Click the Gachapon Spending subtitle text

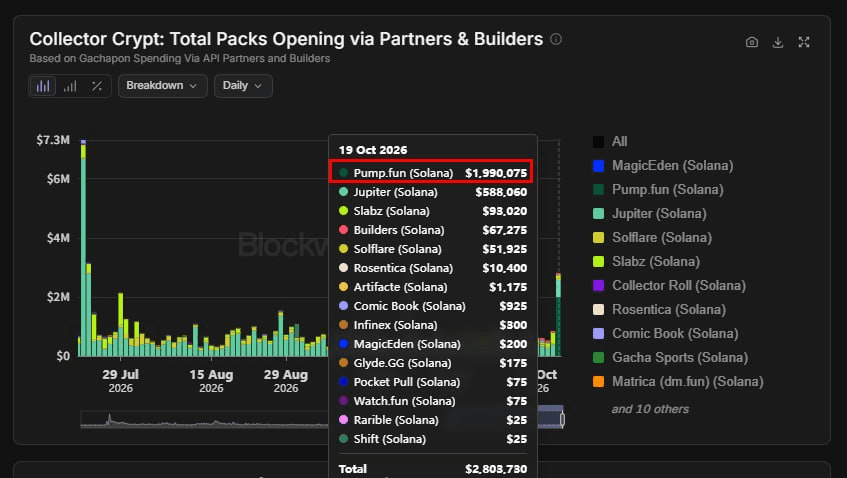click(x=179, y=58)
